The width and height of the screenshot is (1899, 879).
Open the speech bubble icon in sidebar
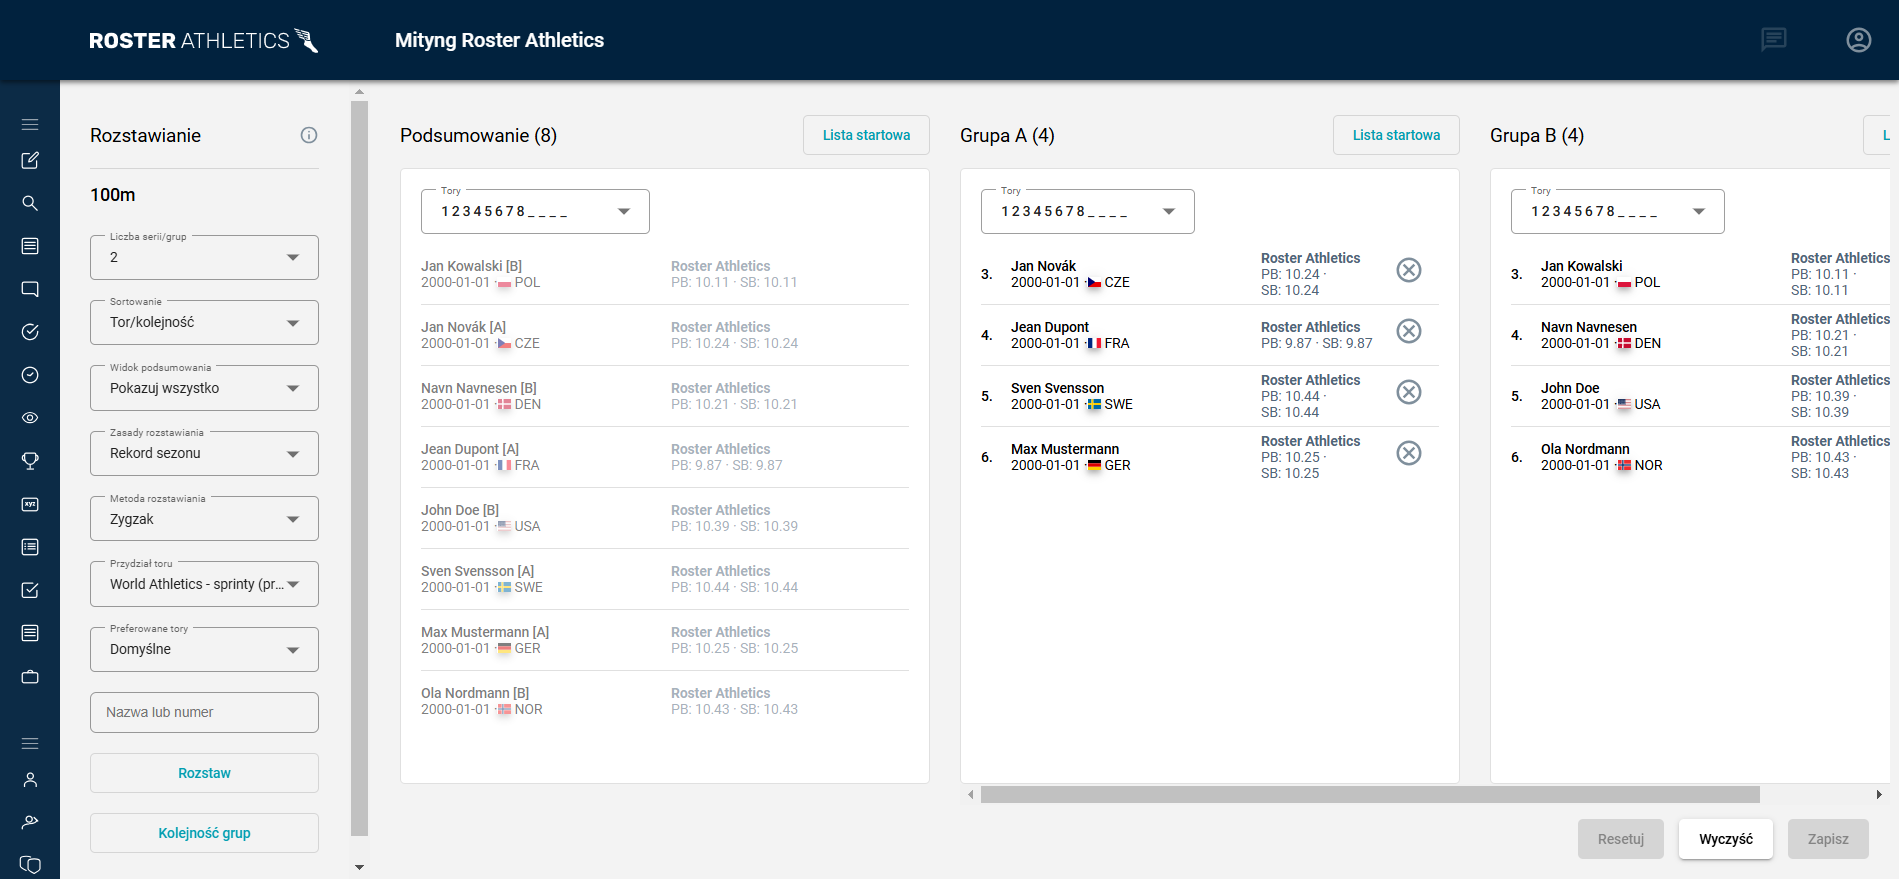coord(30,289)
